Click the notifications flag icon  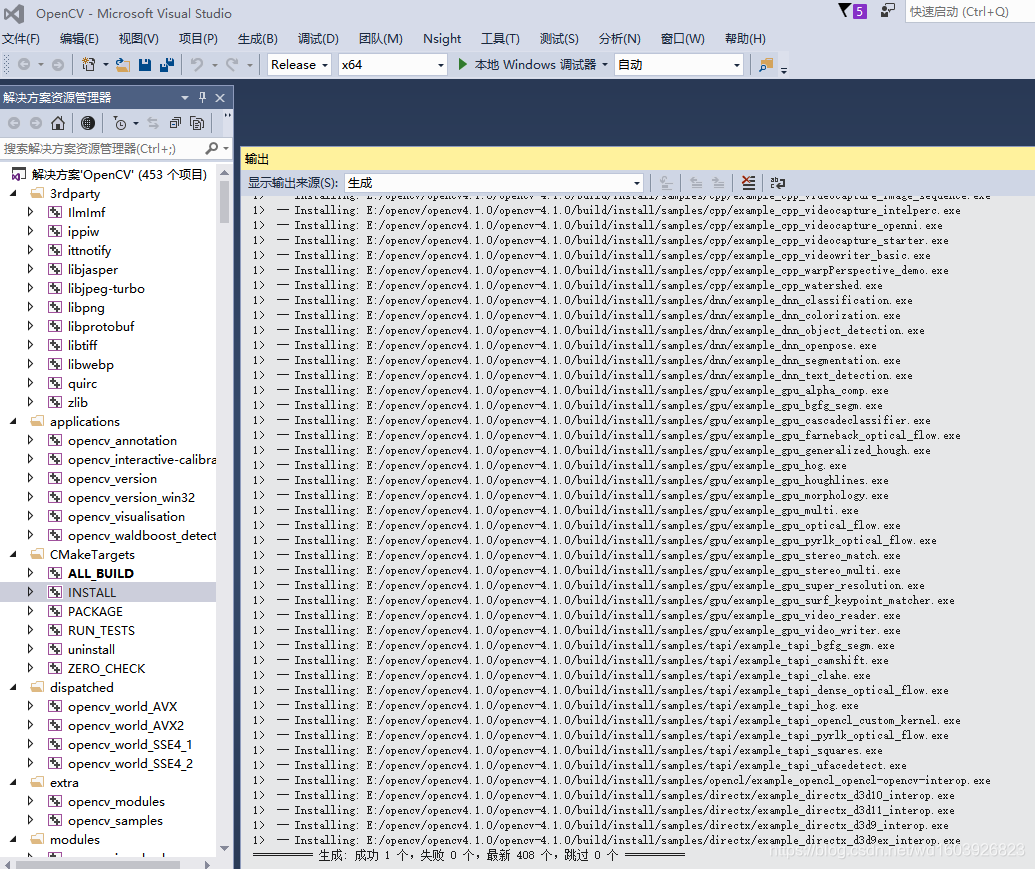tap(844, 11)
